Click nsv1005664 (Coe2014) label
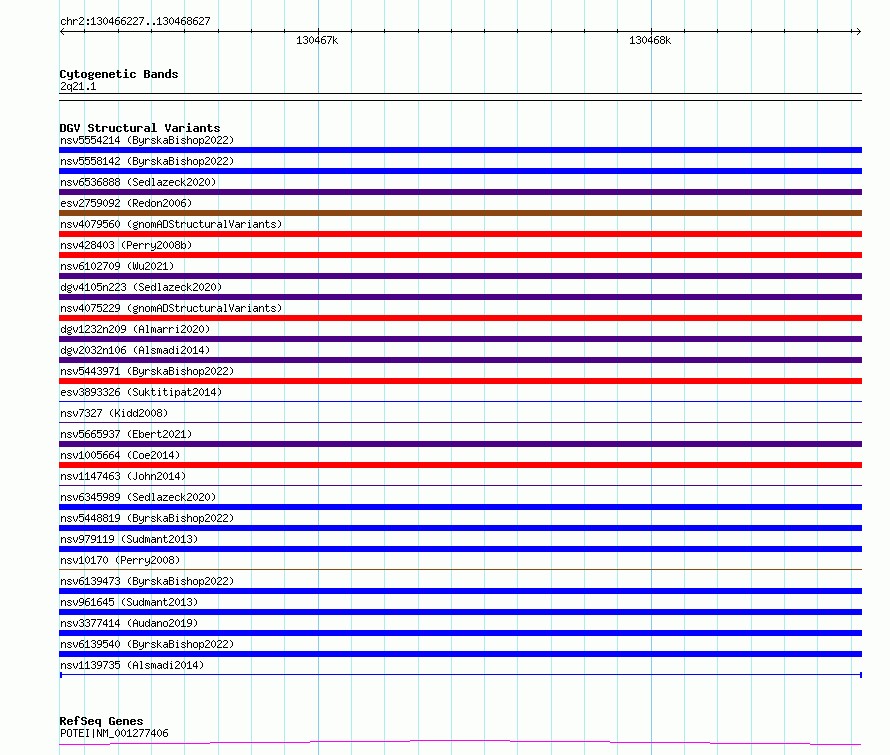The width and height of the screenshot is (890, 755). coord(120,455)
